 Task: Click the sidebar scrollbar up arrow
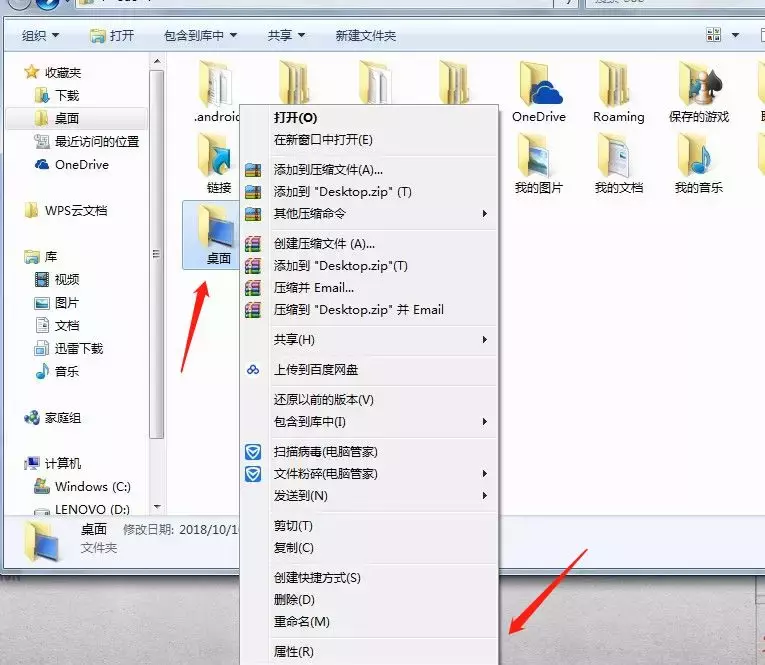[x=157, y=61]
